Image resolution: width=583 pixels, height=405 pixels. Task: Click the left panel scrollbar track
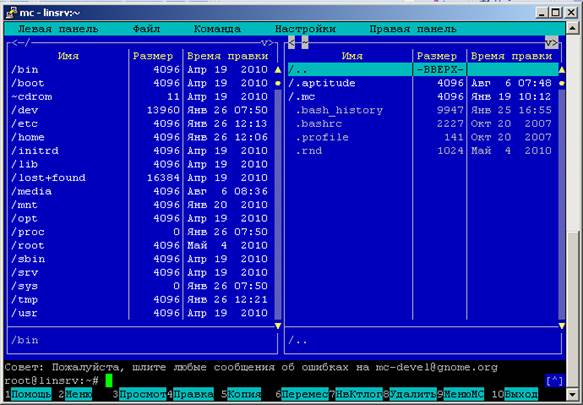(278, 205)
